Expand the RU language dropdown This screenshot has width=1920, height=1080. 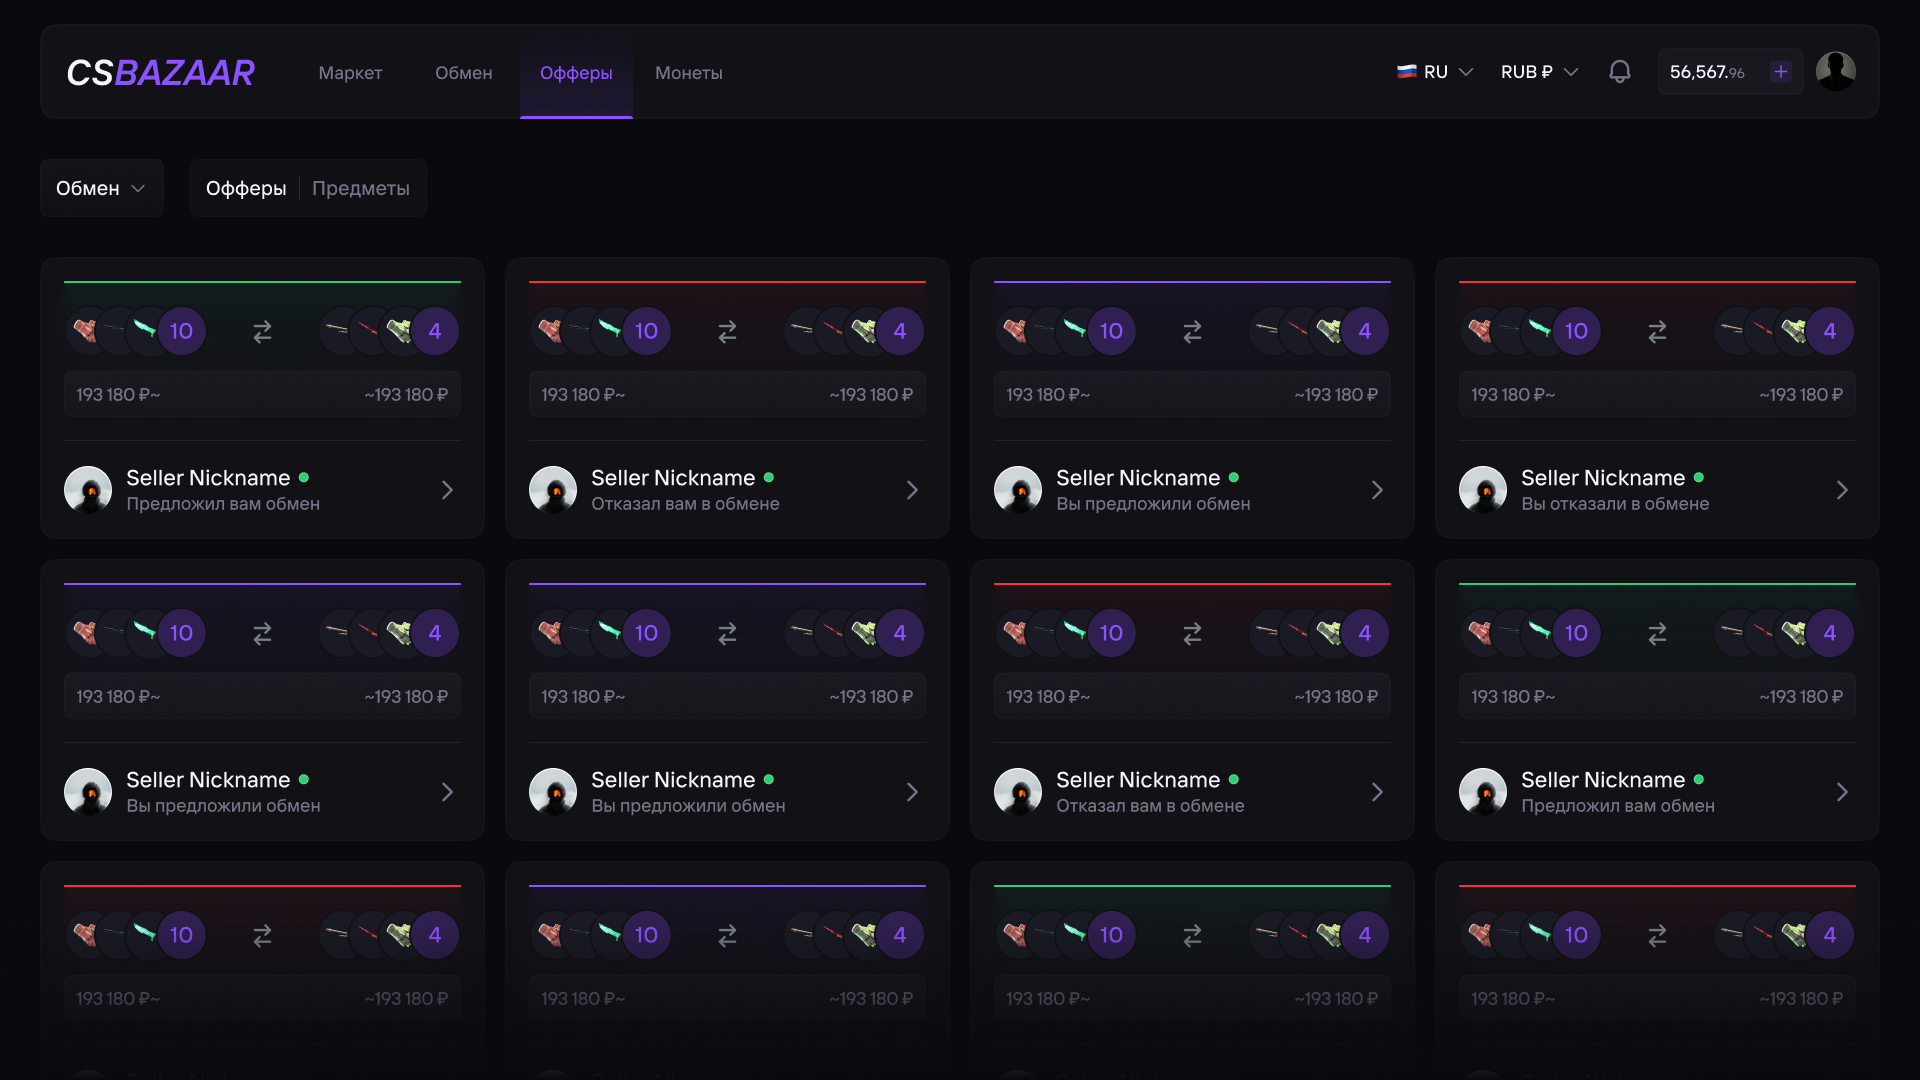click(x=1435, y=72)
